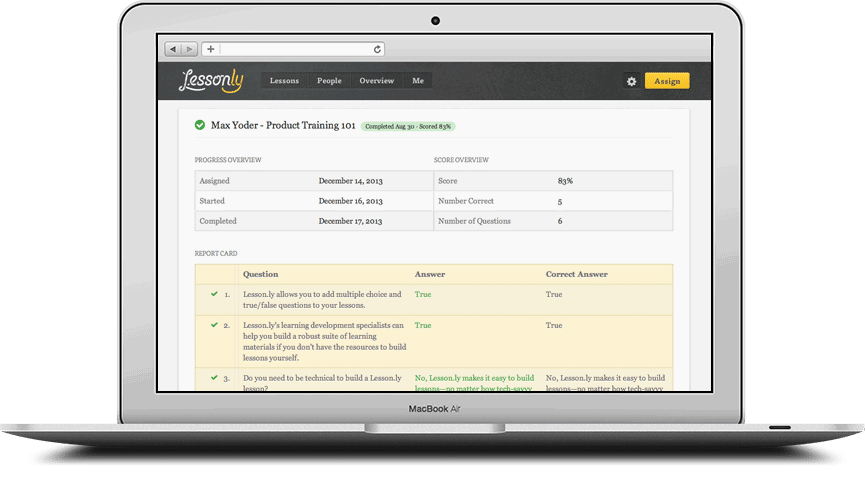Click question 3 text 'Do you need to be technical'
The width and height of the screenshot is (865, 478).
322,383
